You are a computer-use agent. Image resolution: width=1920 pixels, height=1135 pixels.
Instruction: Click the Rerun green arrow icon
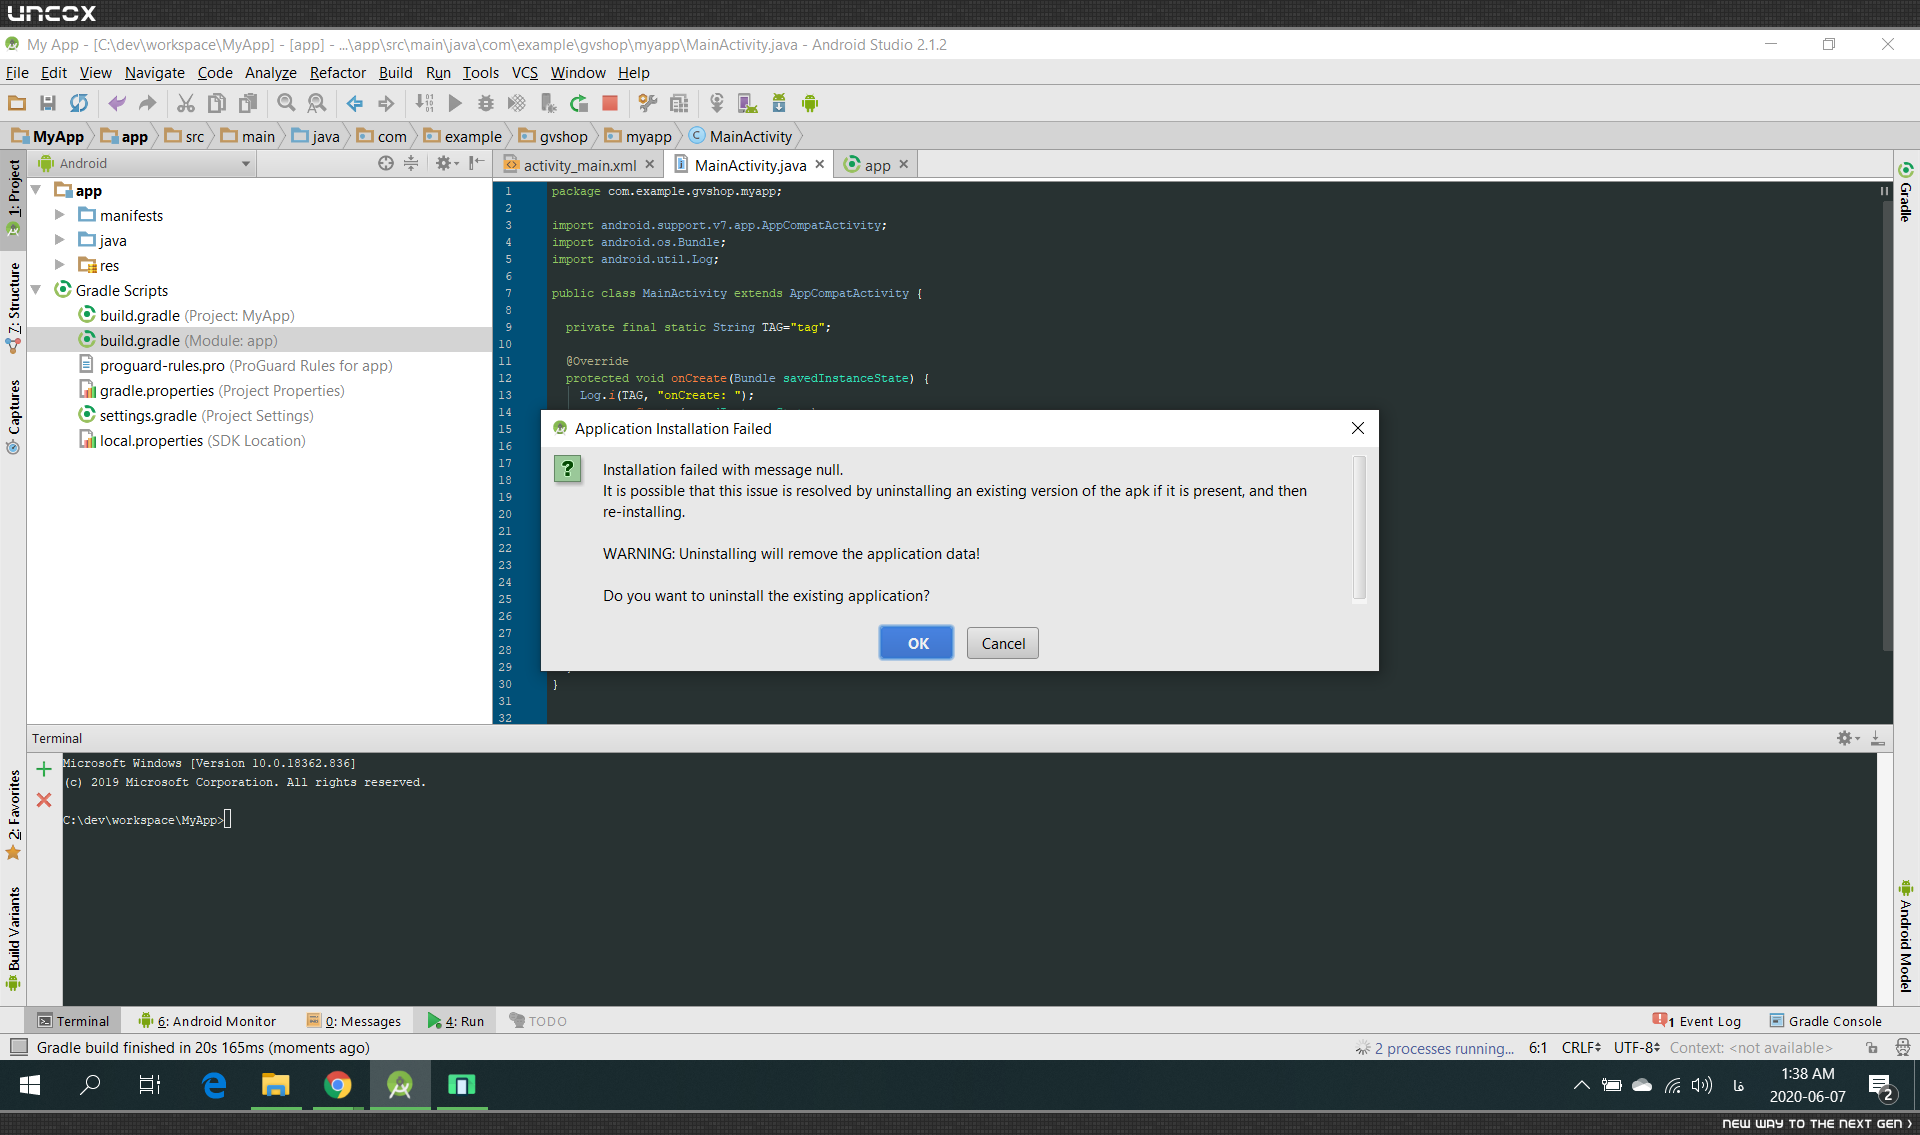(579, 103)
